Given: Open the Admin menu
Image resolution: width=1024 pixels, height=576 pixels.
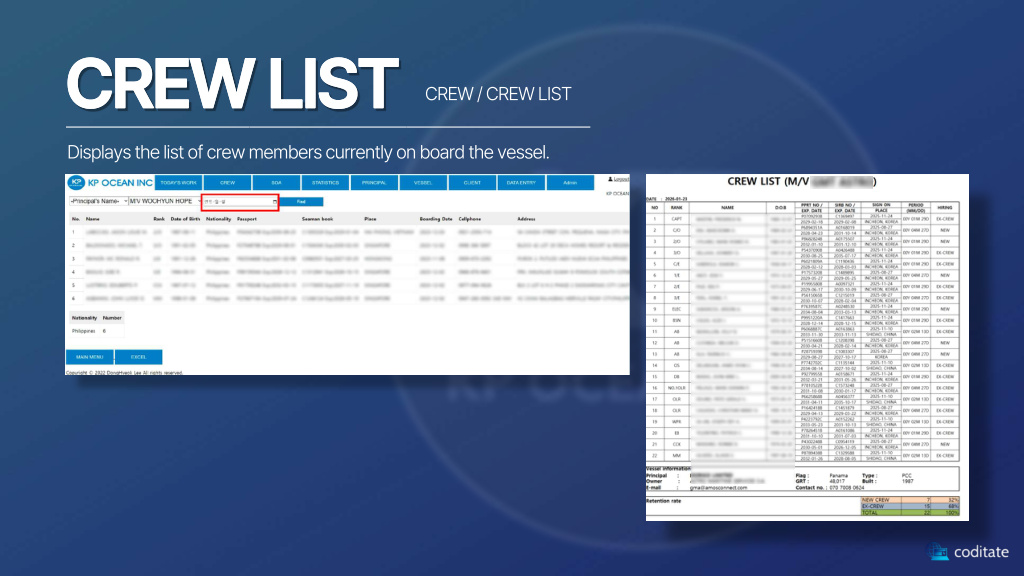Looking at the screenshot, I should click(x=570, y=183).
